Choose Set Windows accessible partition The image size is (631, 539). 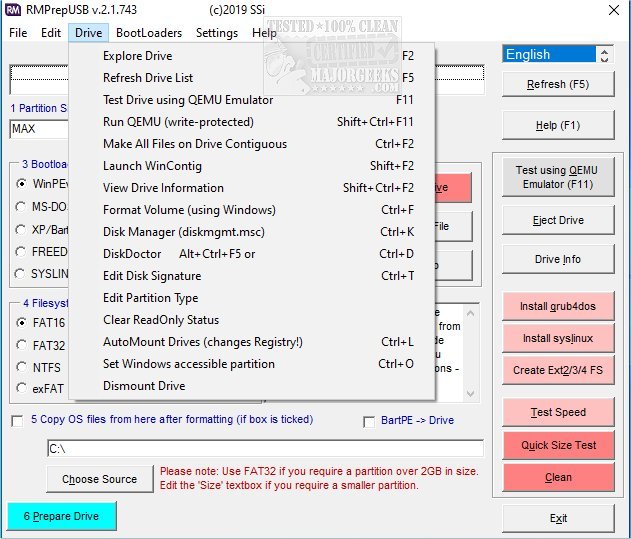coord(252,364)
